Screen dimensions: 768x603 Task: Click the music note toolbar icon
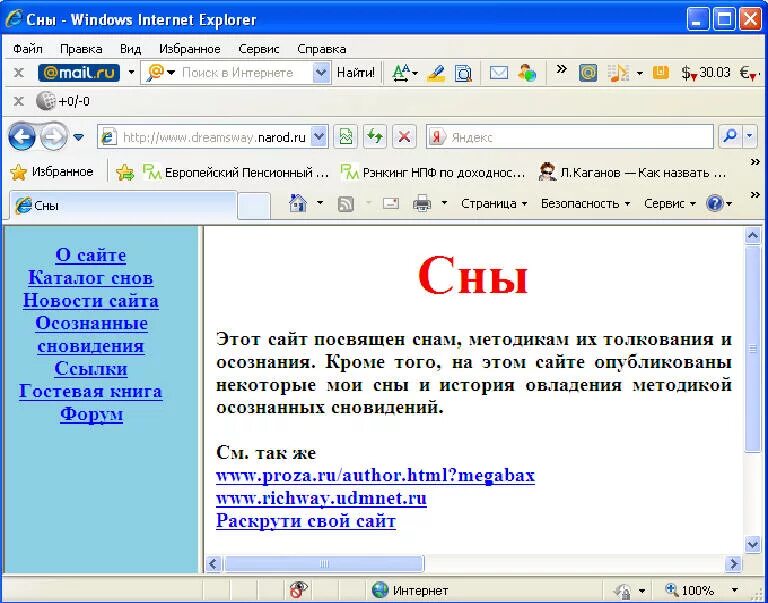618,73
